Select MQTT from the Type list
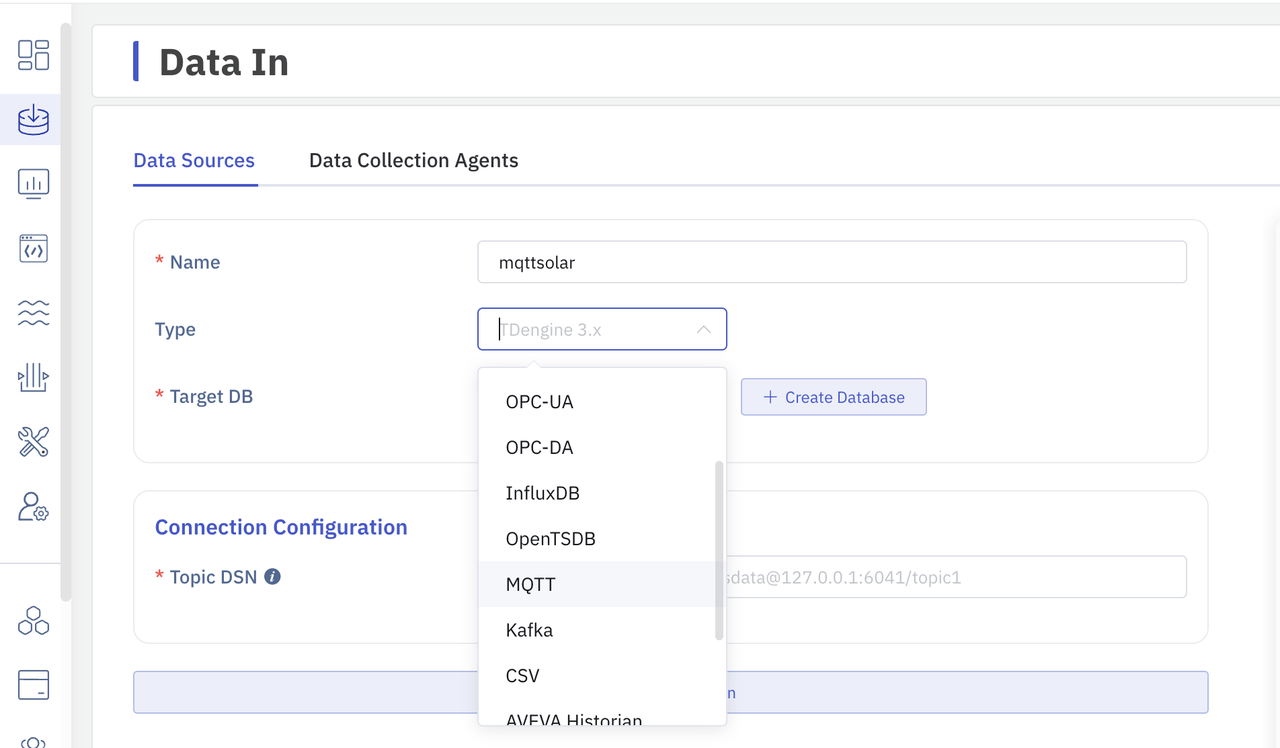 [531, 584]
